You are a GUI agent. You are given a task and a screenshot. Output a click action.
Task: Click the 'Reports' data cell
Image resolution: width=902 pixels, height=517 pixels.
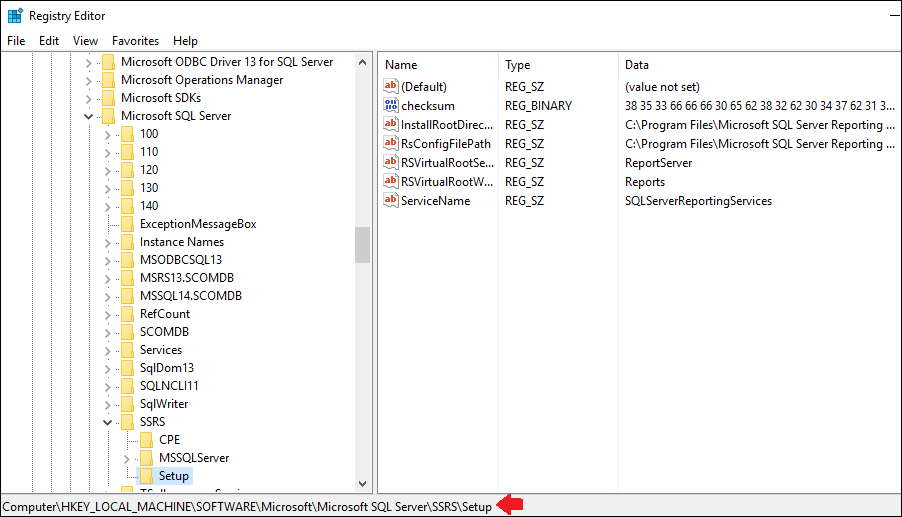645,182
